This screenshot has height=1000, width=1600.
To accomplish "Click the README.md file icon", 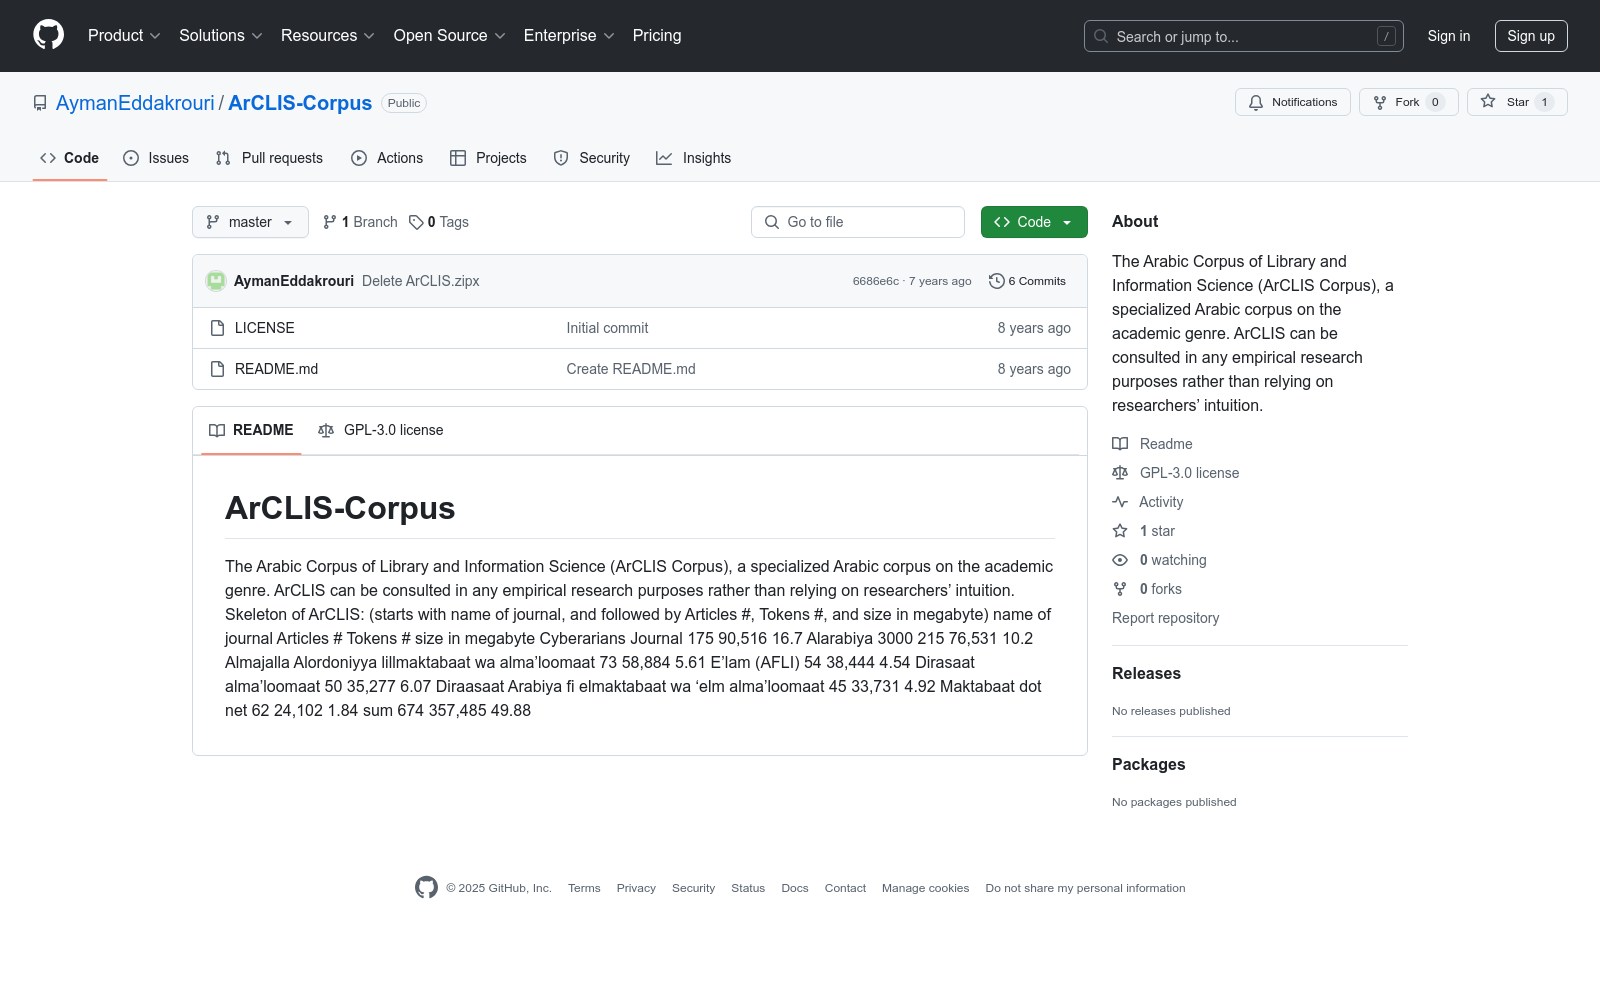I will (x=217, y=369).
